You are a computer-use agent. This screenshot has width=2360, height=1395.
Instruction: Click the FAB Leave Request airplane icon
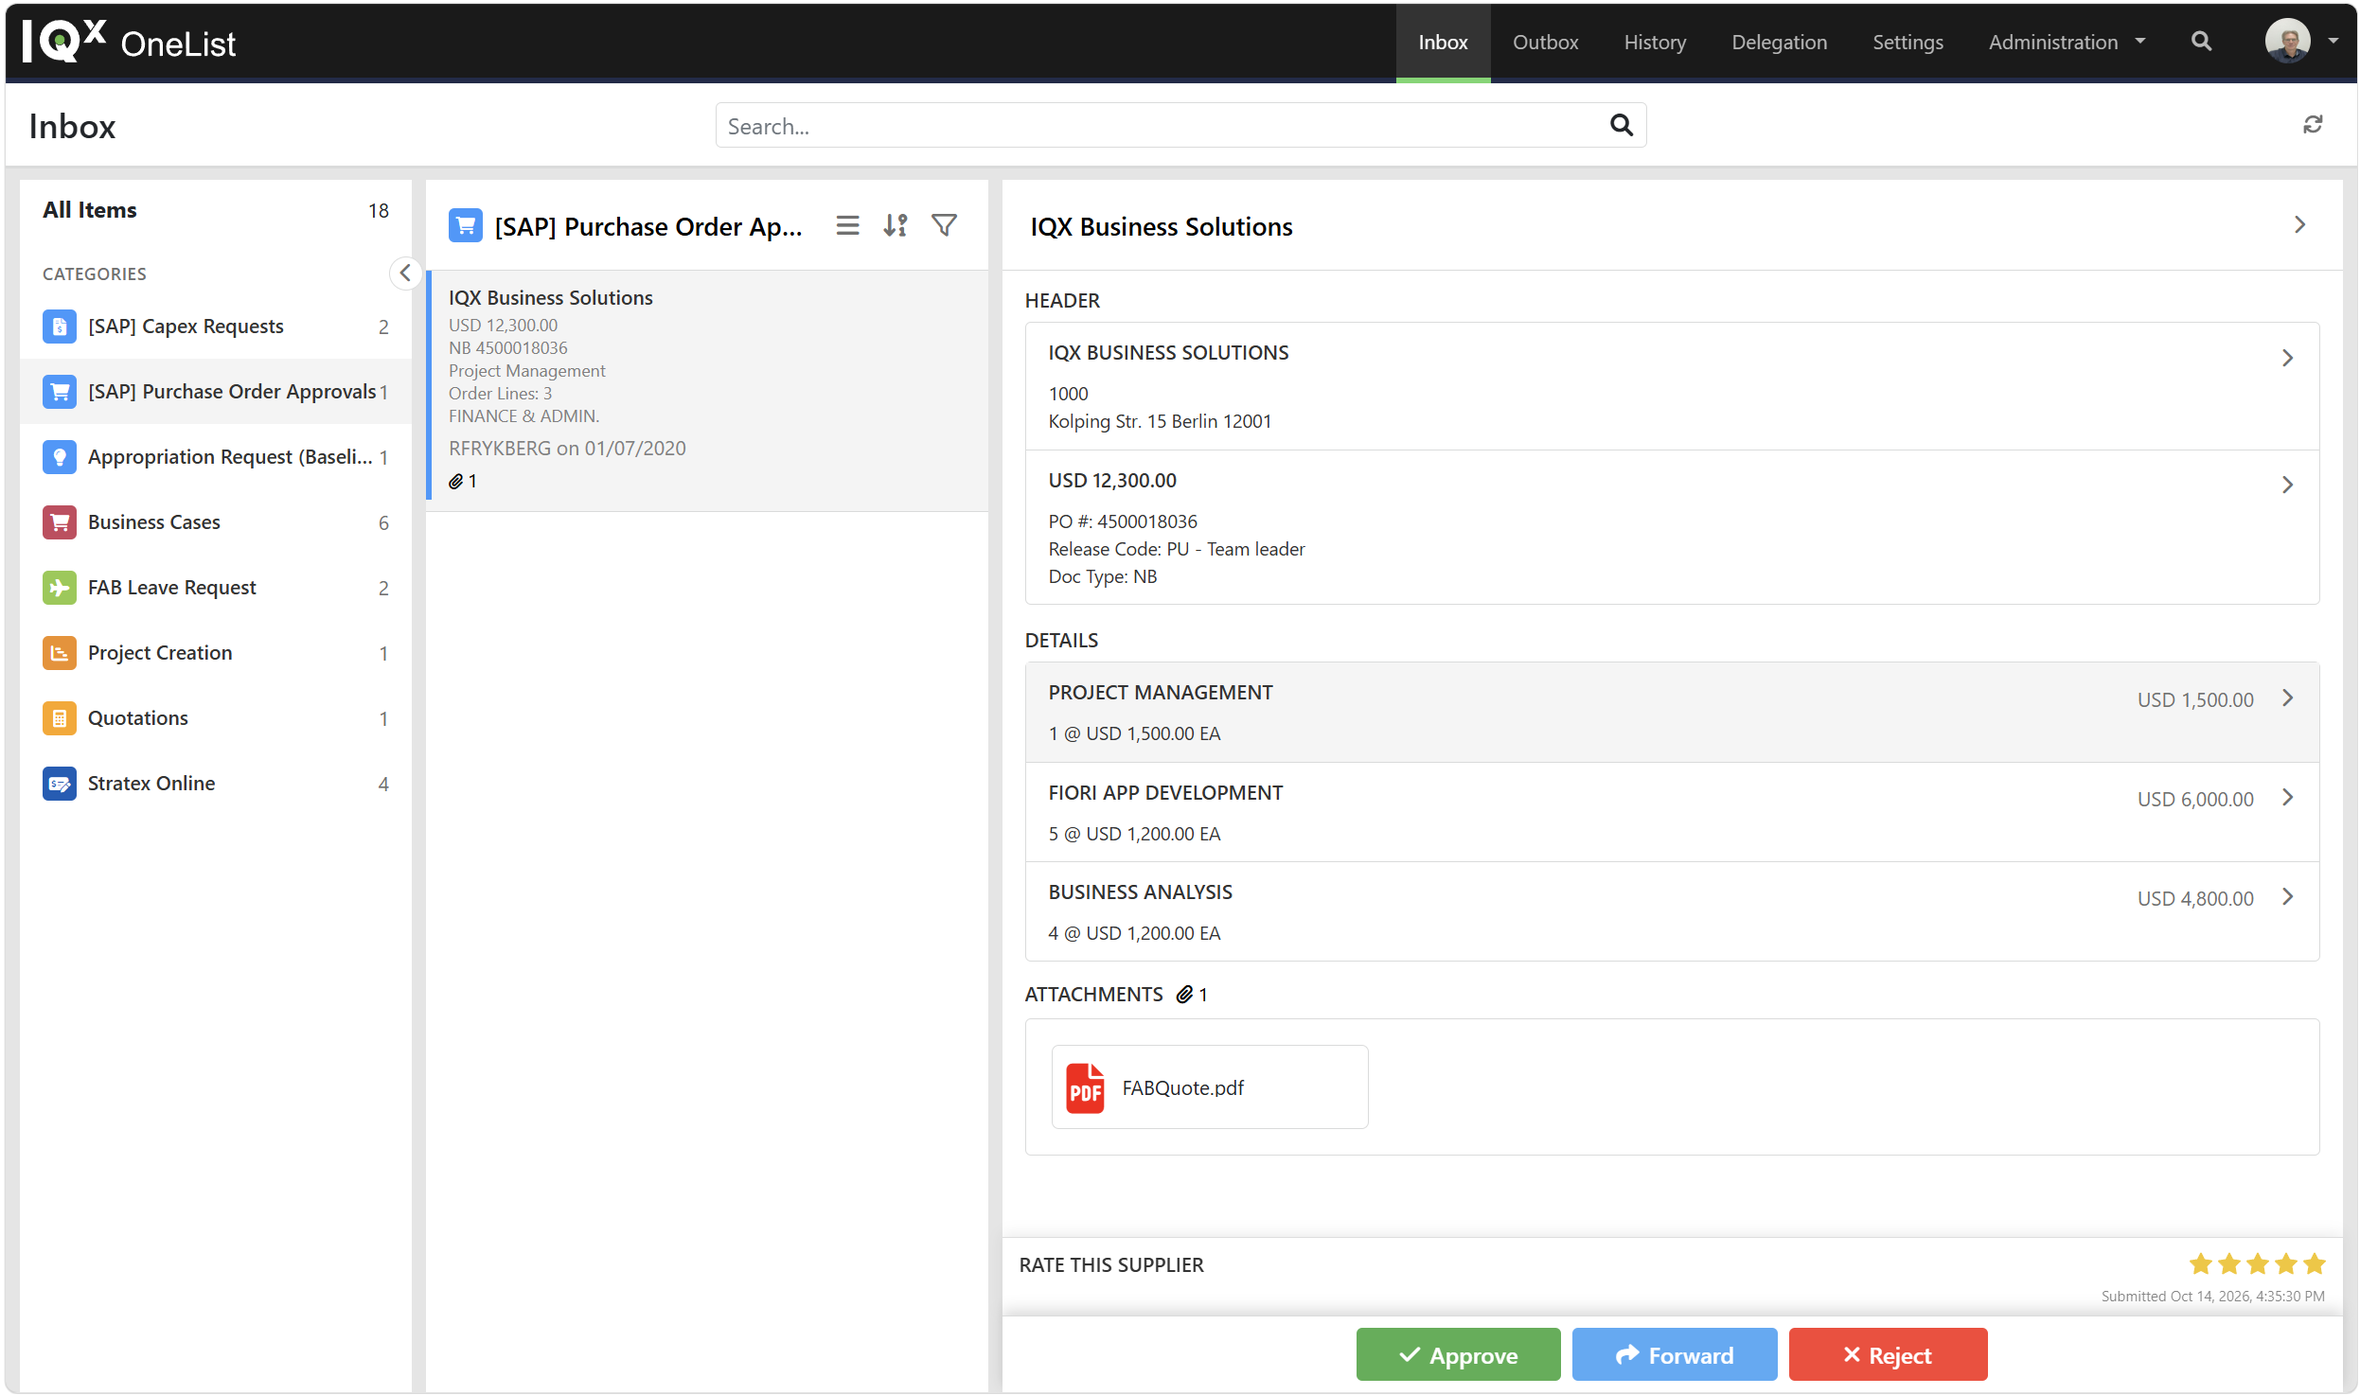click(x=59, y=587)
